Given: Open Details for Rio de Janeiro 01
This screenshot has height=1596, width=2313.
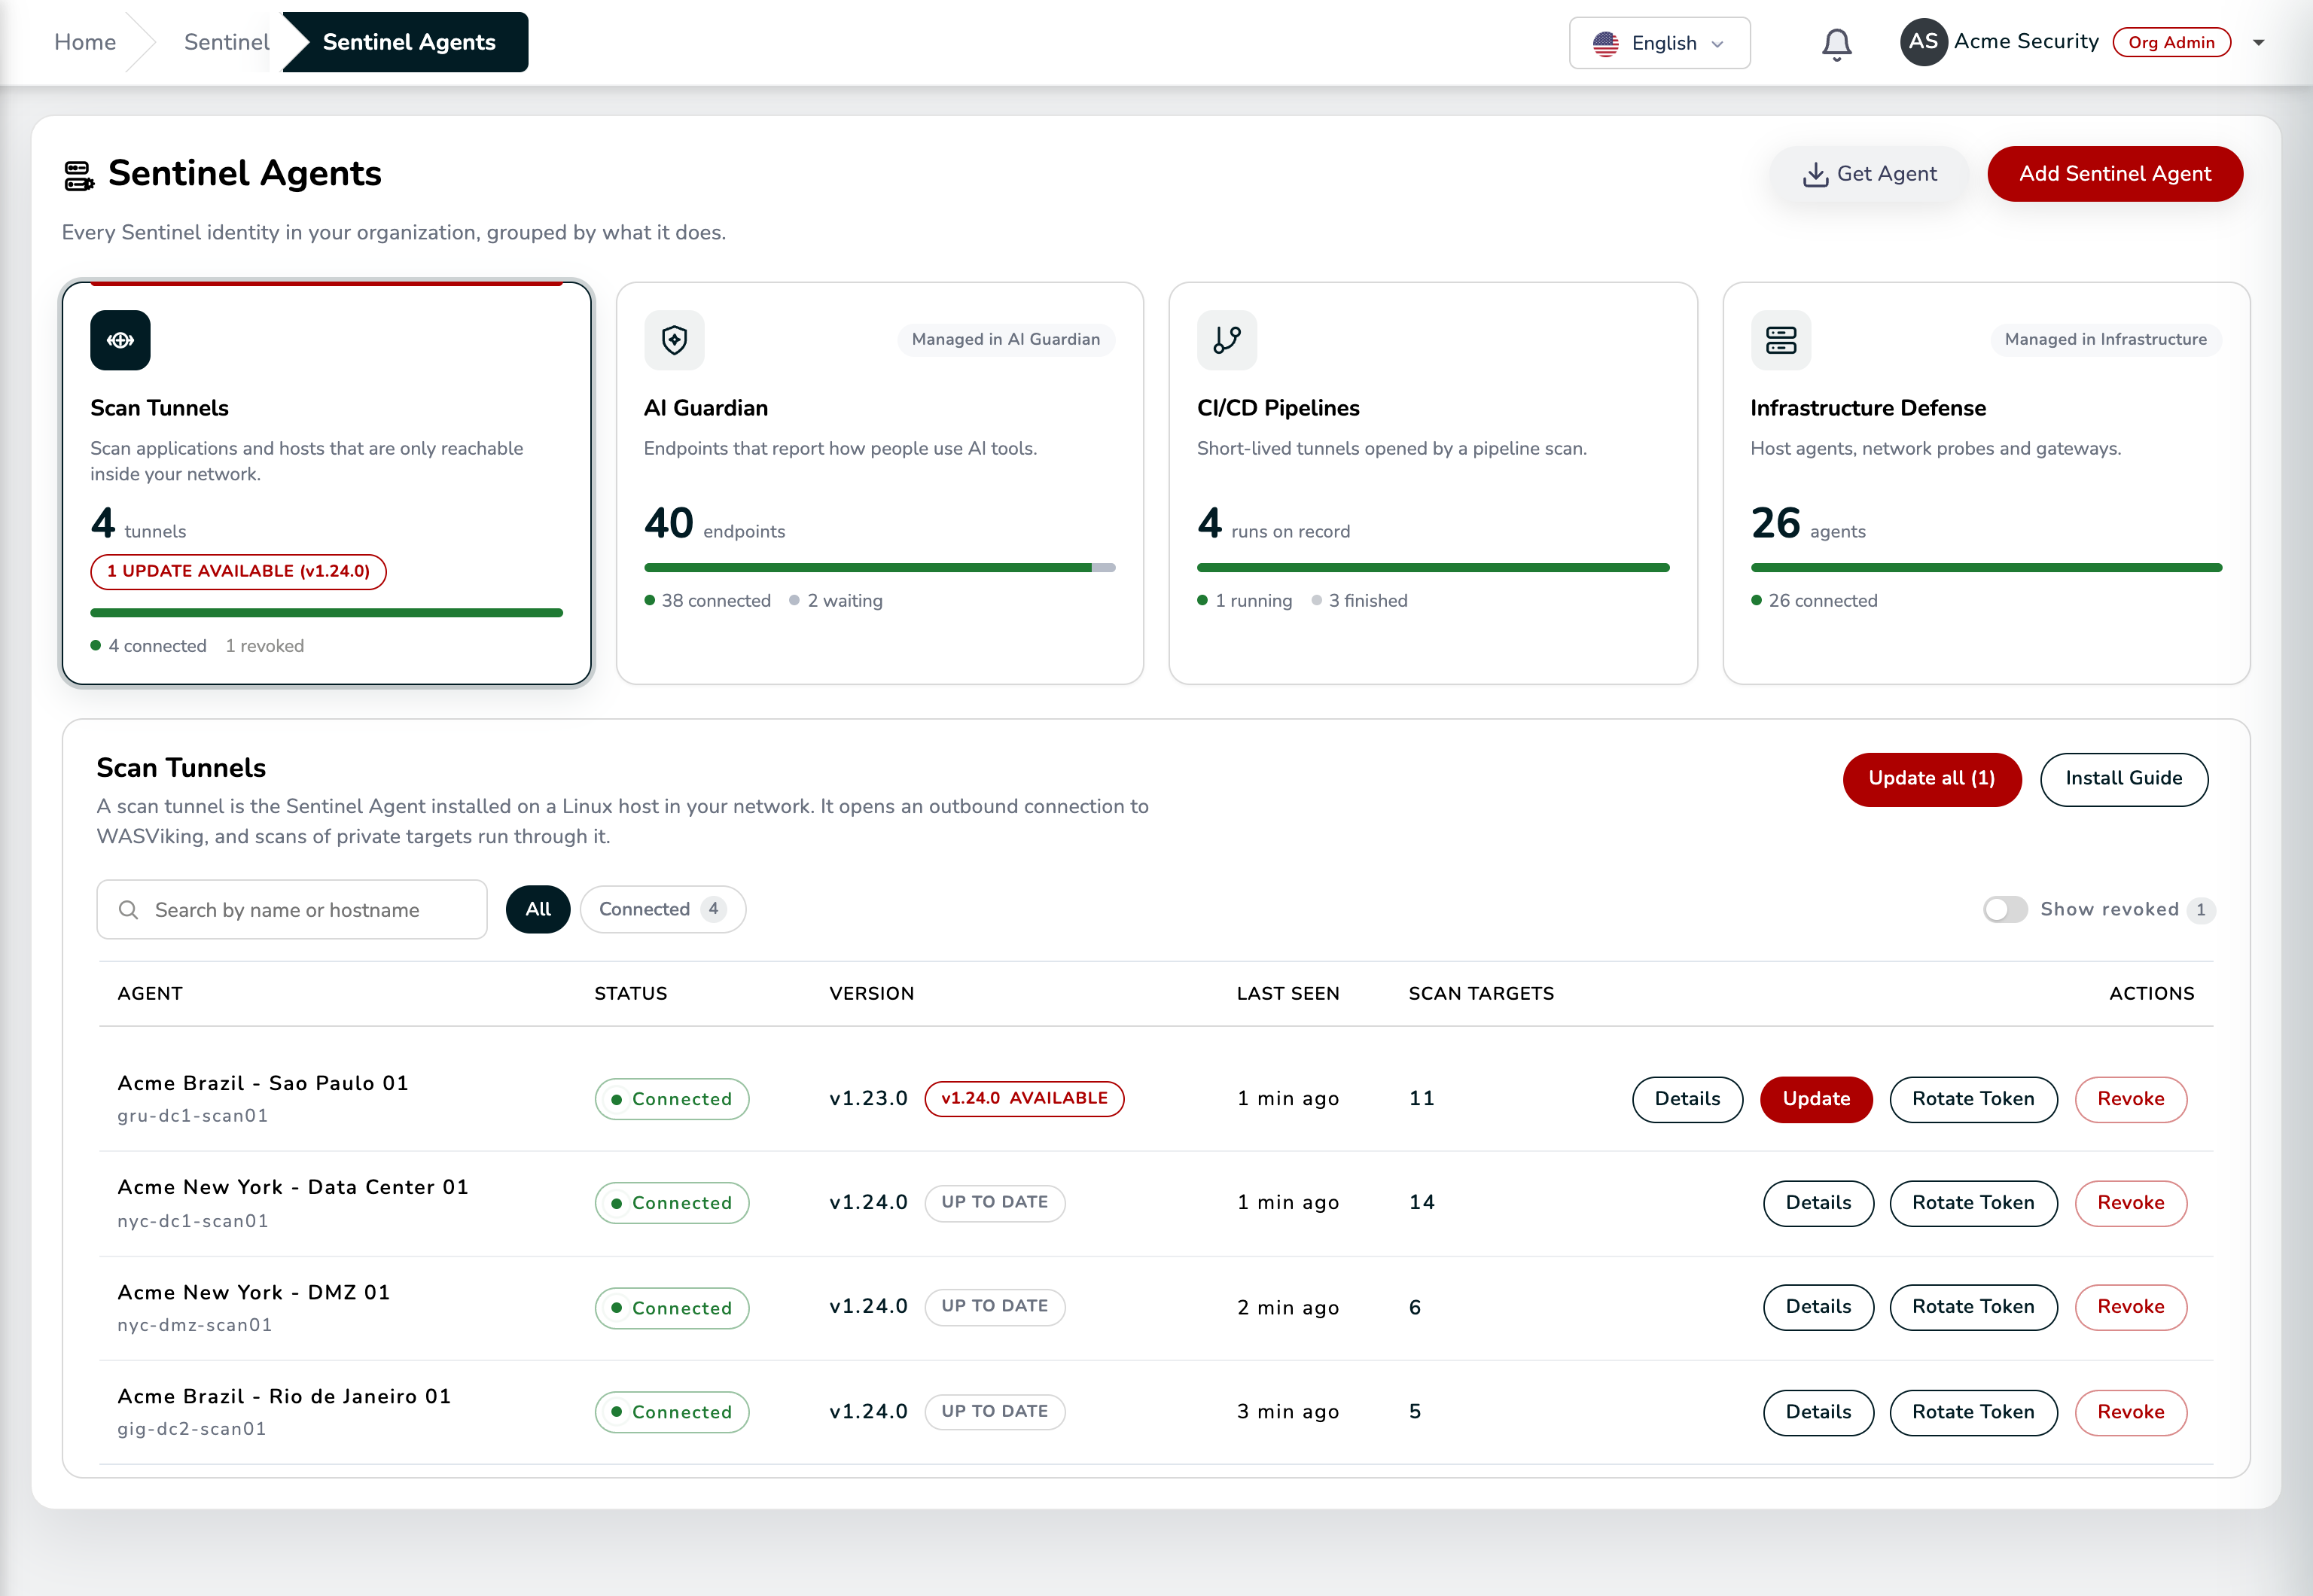Looking at the screenshot, I should click(x=1818, y=1412).
